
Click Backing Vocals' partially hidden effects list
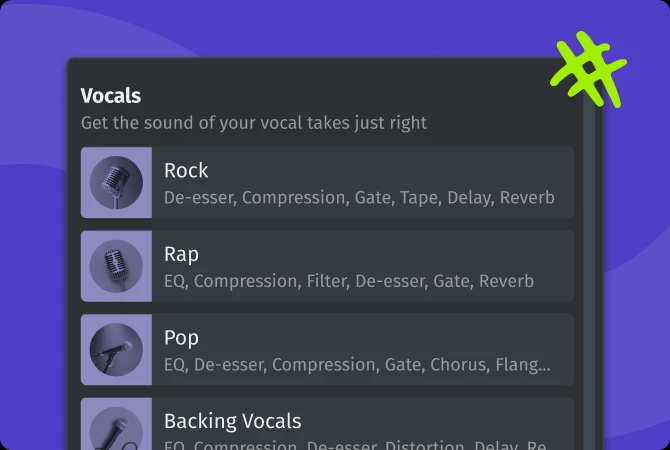click(x=357, y=444)
